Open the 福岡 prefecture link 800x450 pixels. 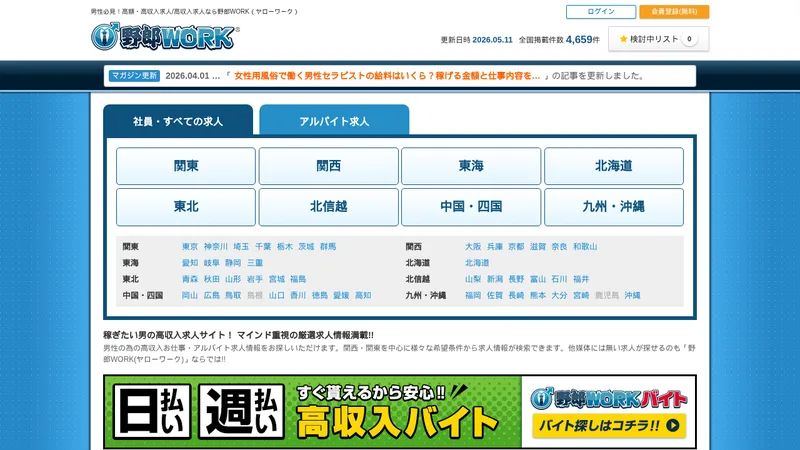473,295
